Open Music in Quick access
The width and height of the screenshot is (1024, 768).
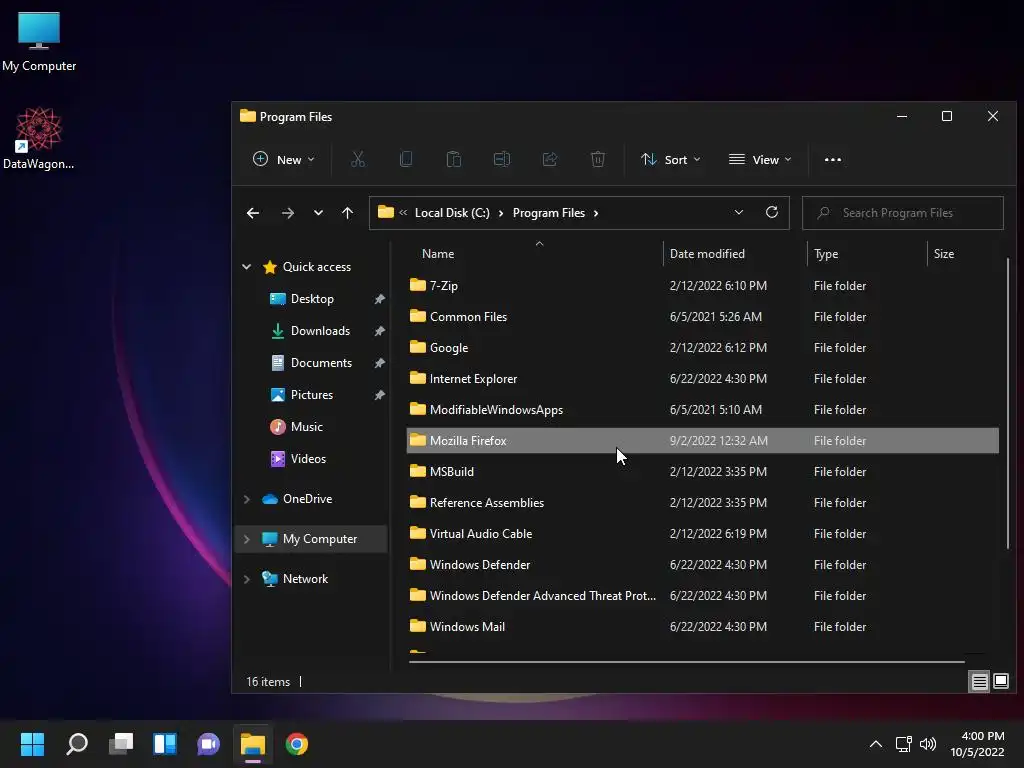pos(306,427)
